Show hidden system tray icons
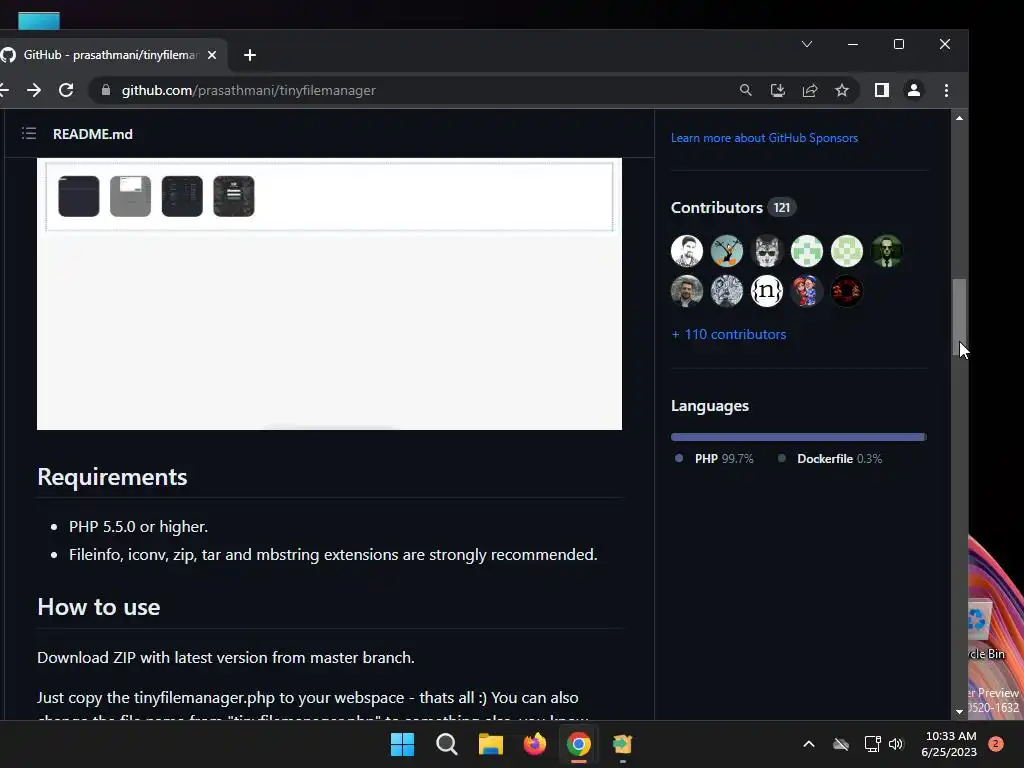 808,744
